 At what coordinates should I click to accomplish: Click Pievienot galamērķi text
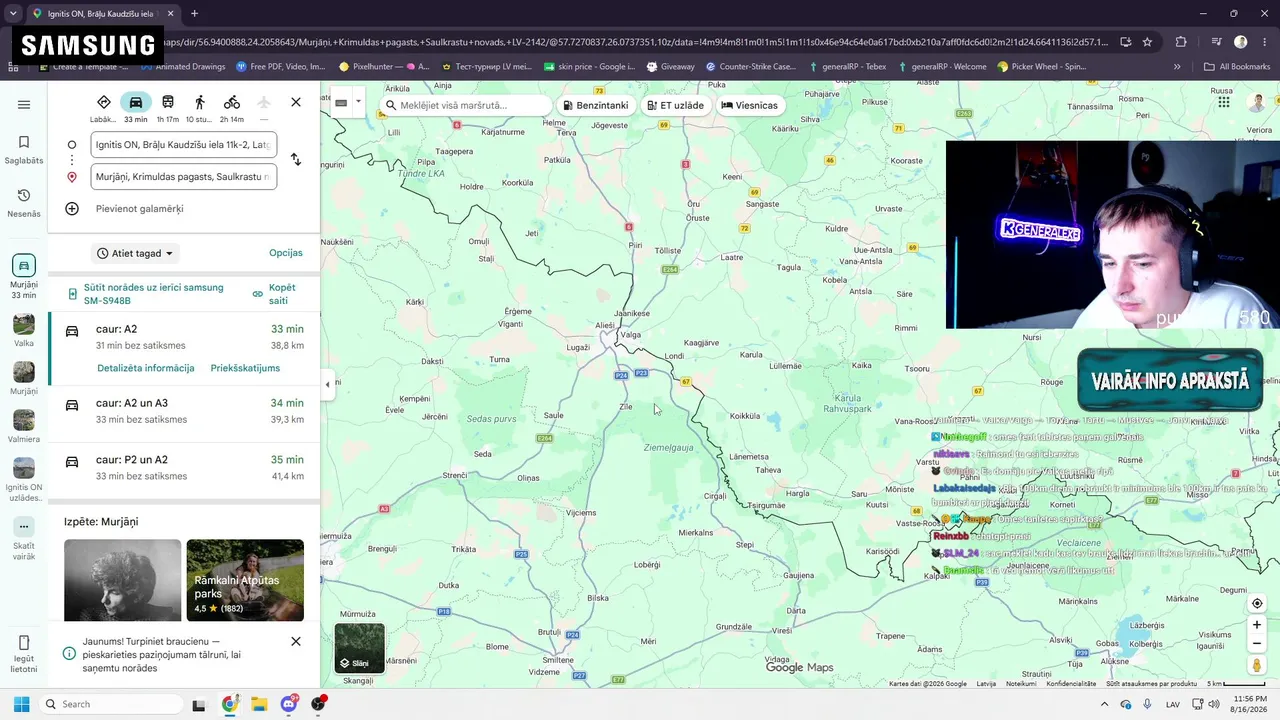(140, 209)
